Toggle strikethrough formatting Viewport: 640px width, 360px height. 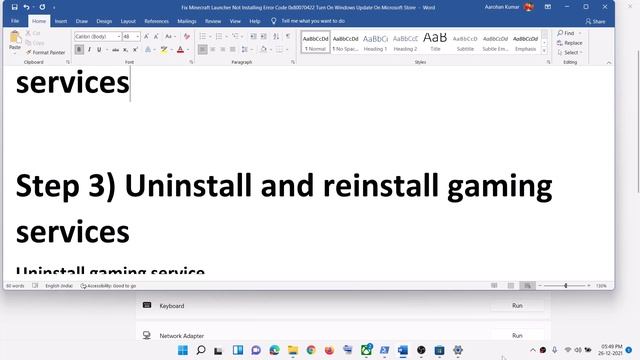(x=116, y=50)
